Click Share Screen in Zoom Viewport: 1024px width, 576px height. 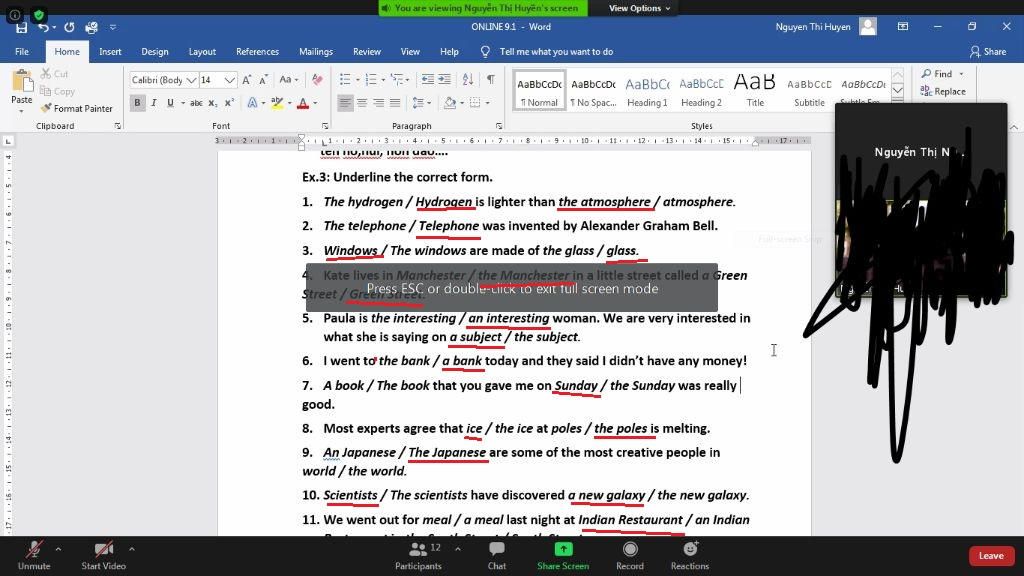click(563, 556)
